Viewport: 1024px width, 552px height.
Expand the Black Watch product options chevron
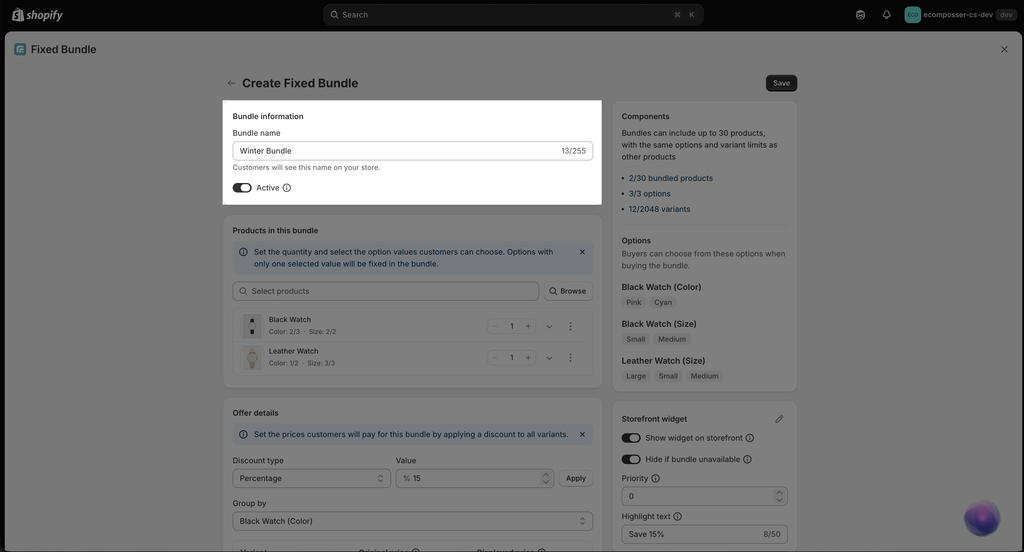pyautogui.click(x=549, y=326)
